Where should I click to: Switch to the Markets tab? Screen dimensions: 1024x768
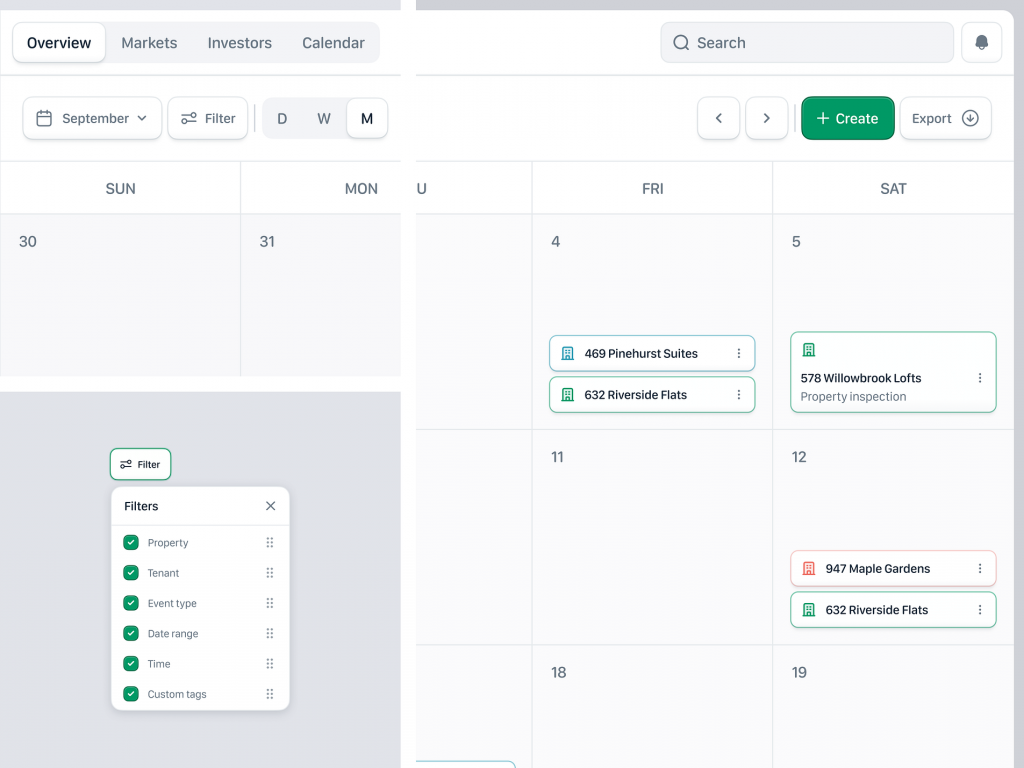tap(149, 43)
